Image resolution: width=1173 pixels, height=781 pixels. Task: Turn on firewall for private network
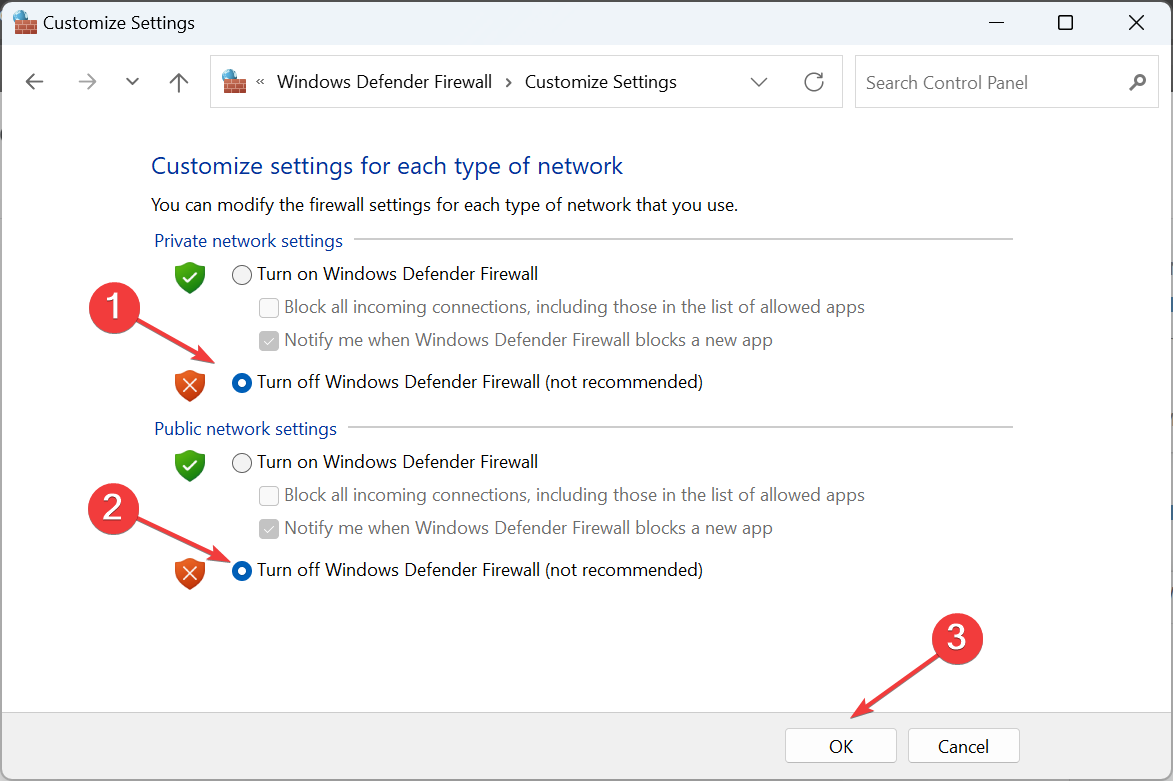pyautogui.click(x=242, y=275)
